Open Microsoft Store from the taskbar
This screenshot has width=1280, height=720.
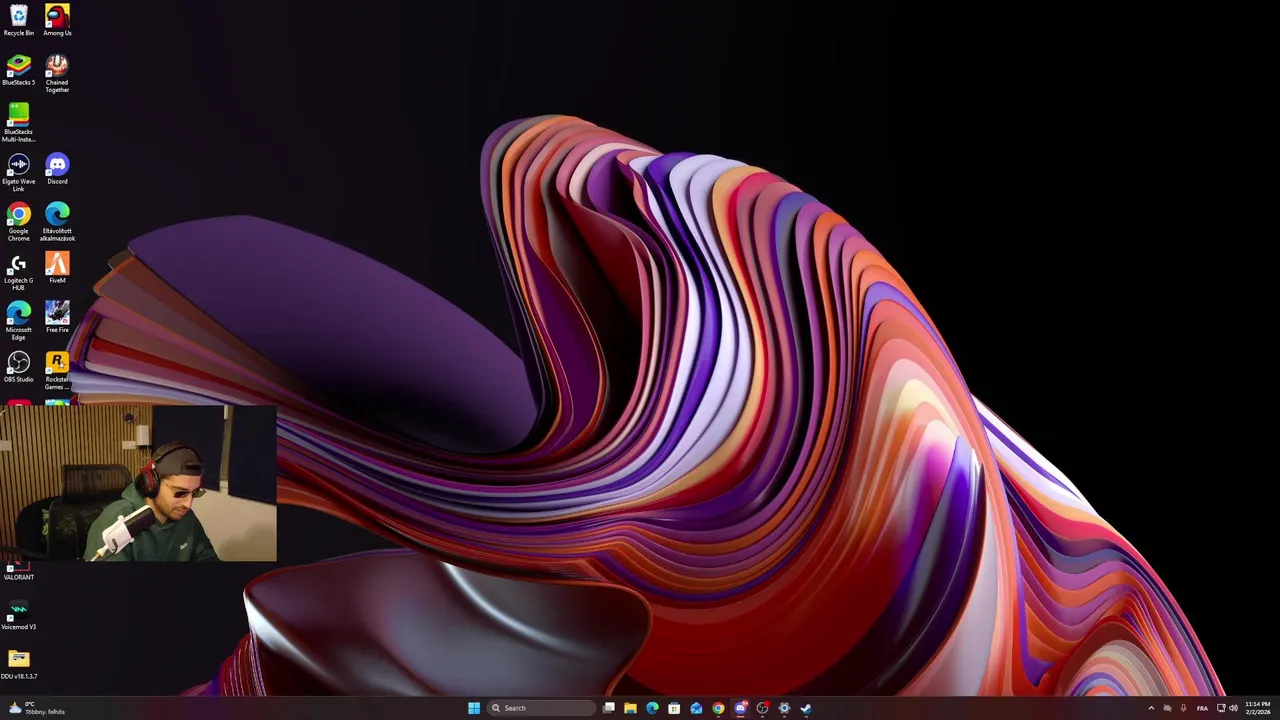(x=674, y=708)
